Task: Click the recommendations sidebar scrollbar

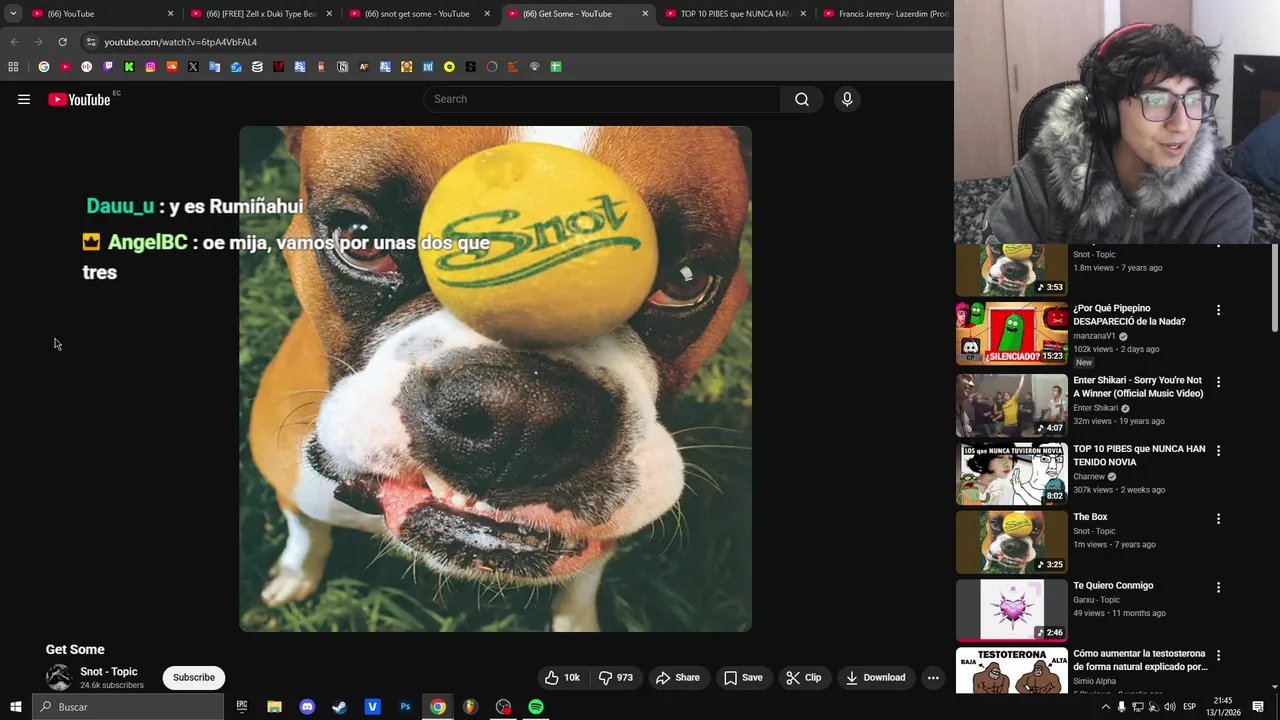Action: (1274, 287)
